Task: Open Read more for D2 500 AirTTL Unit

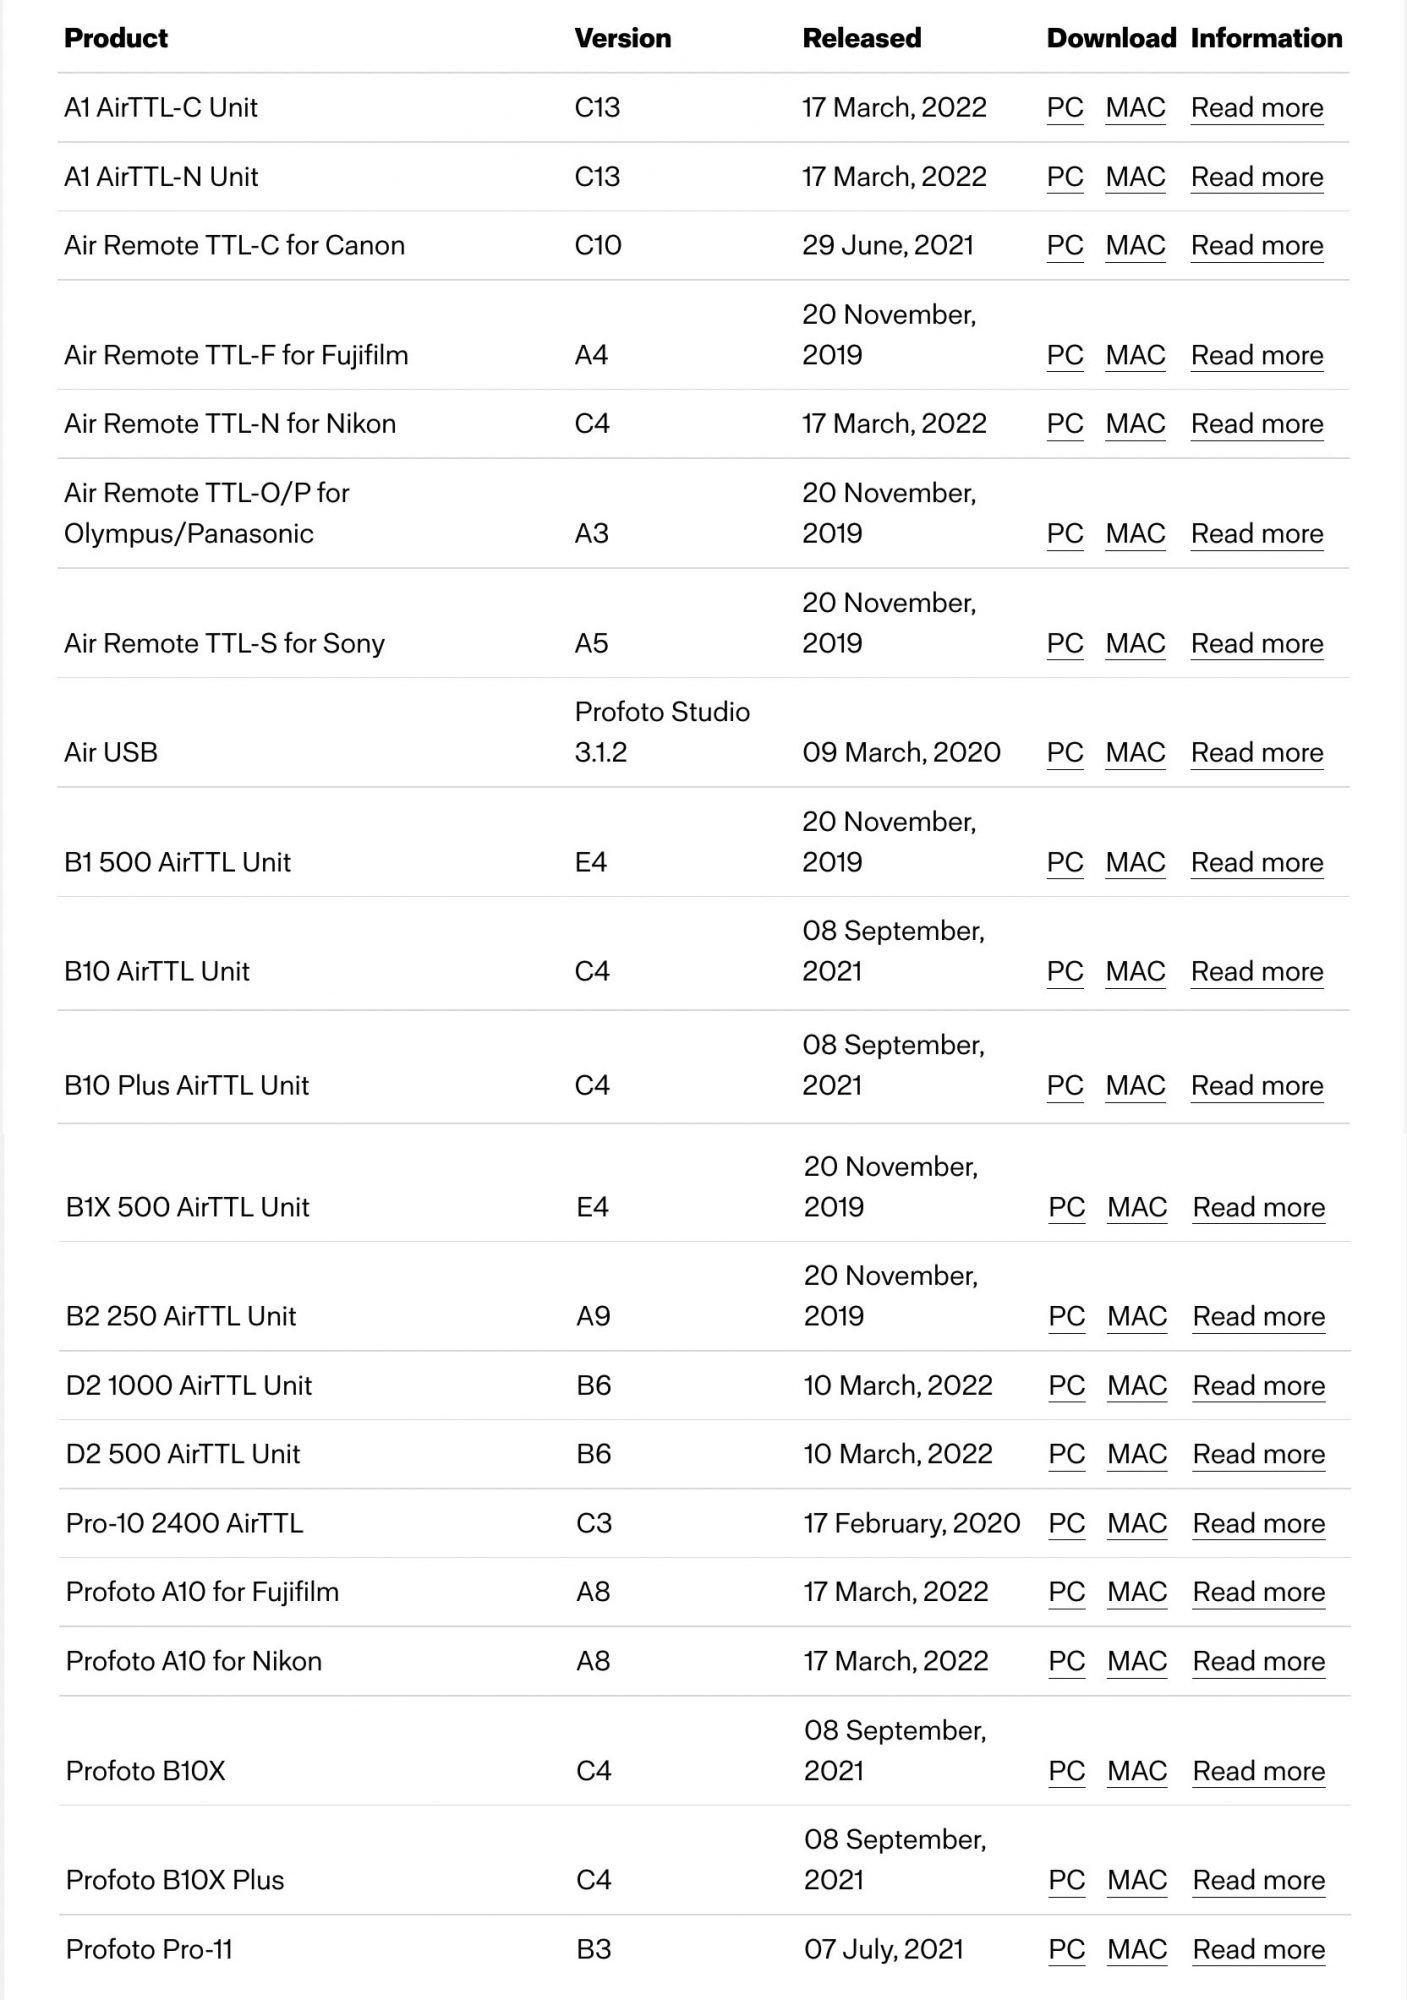Action: (1259, 1454)
